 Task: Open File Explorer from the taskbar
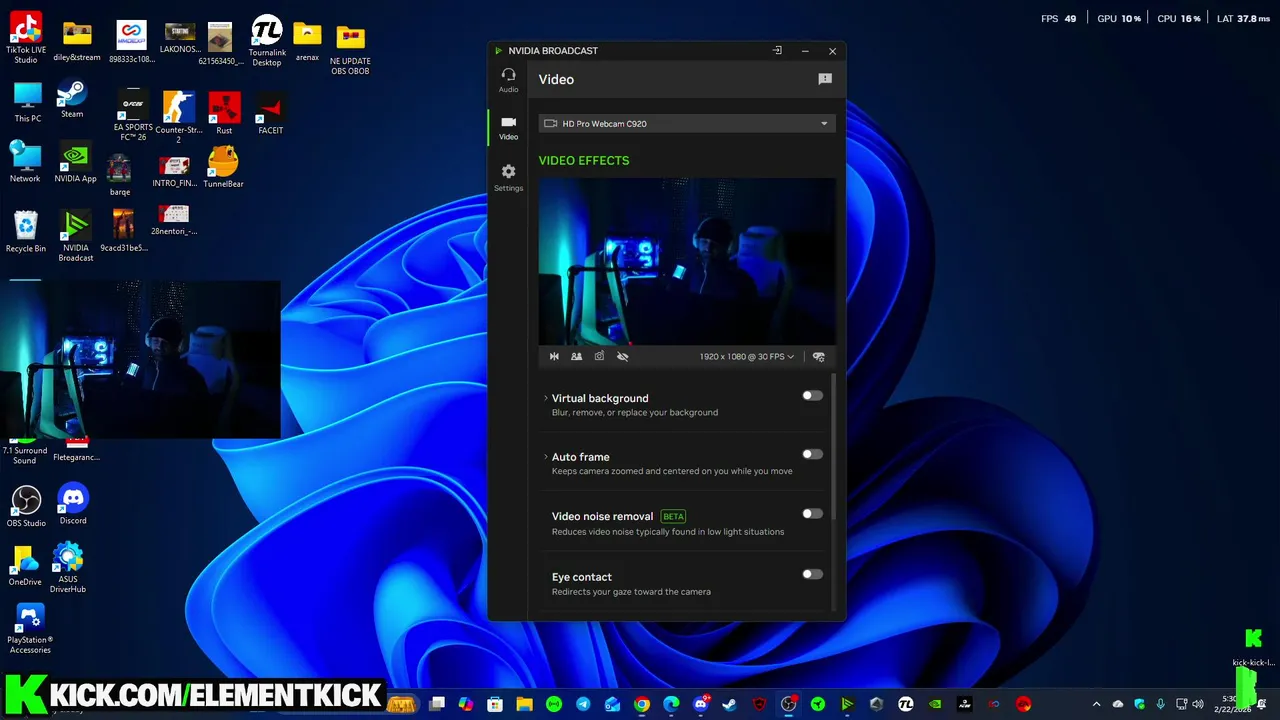tap(524, 704)
